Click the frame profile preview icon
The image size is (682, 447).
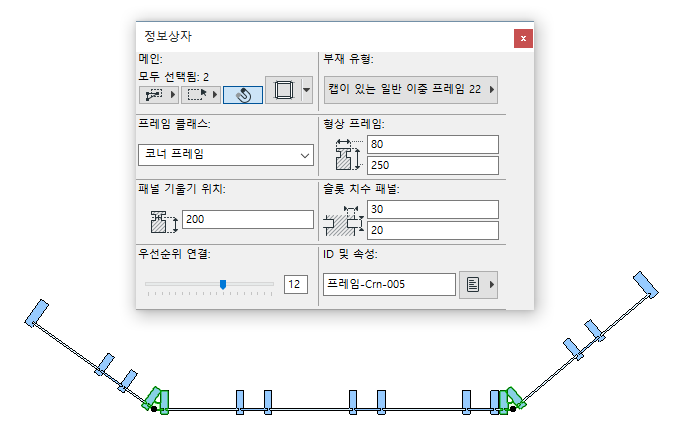click(282, 90)
